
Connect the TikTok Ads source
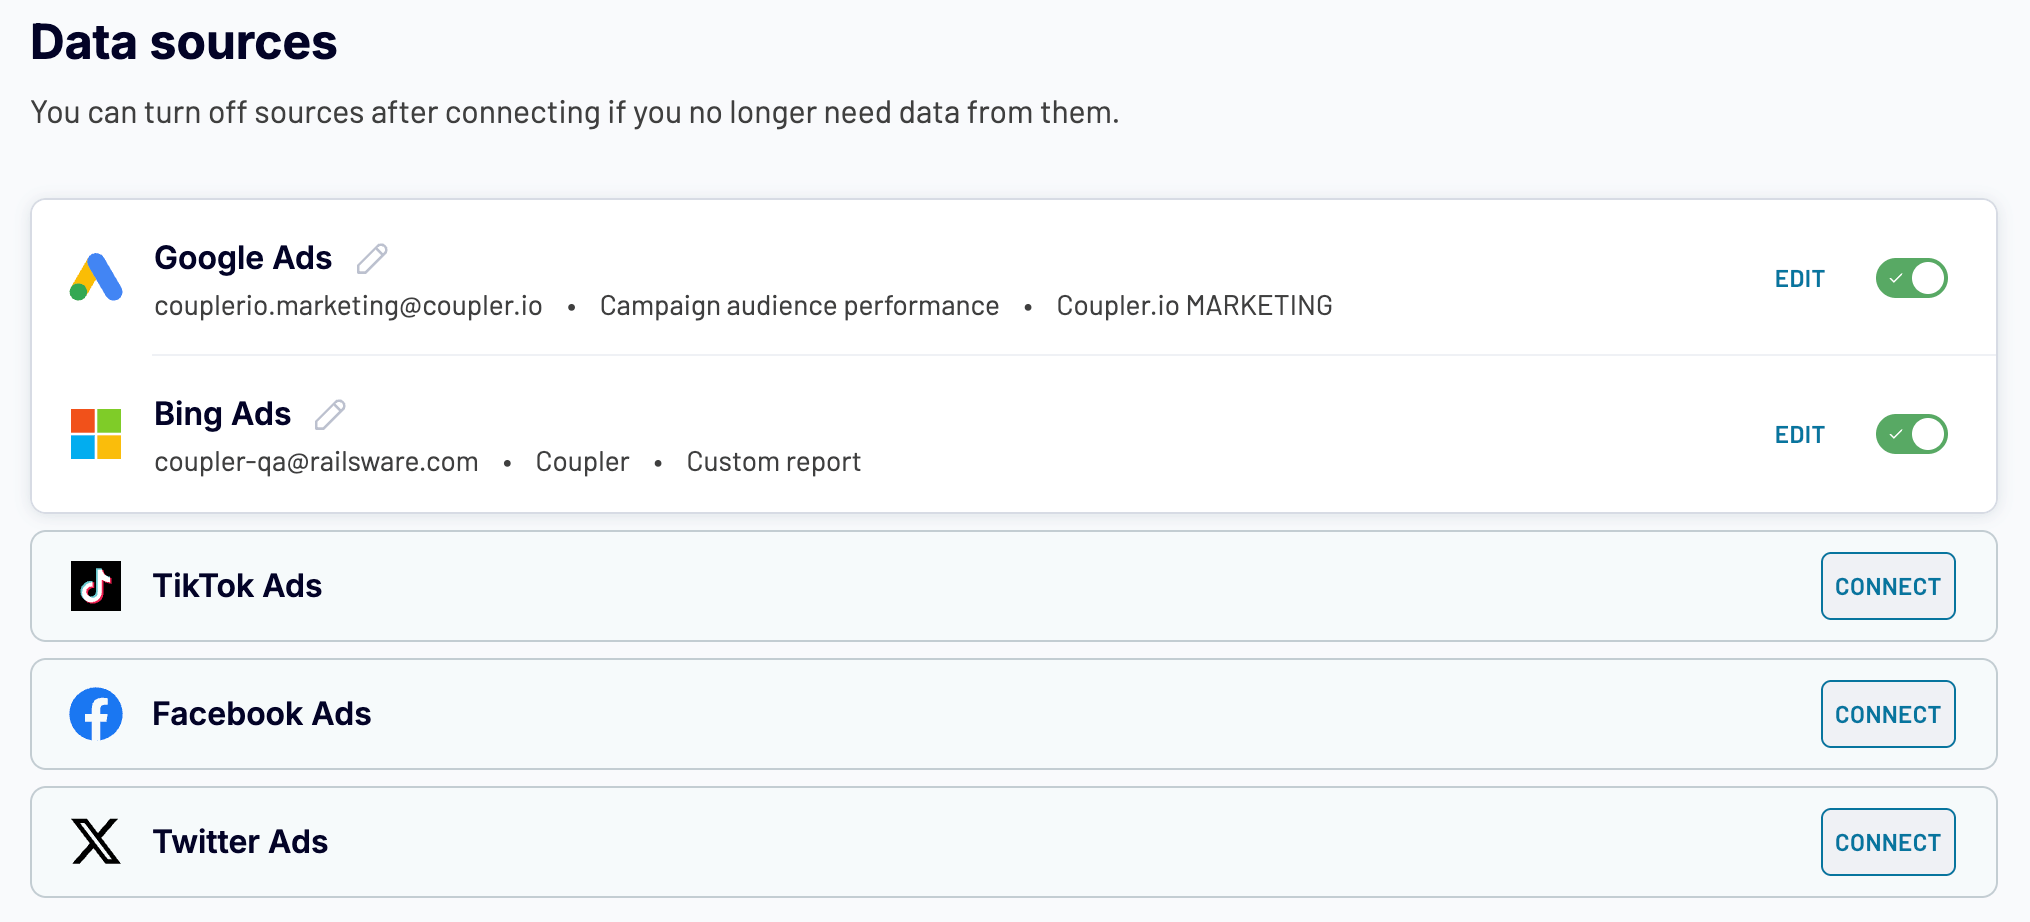pyautogui.click(x=1887, y=586)
